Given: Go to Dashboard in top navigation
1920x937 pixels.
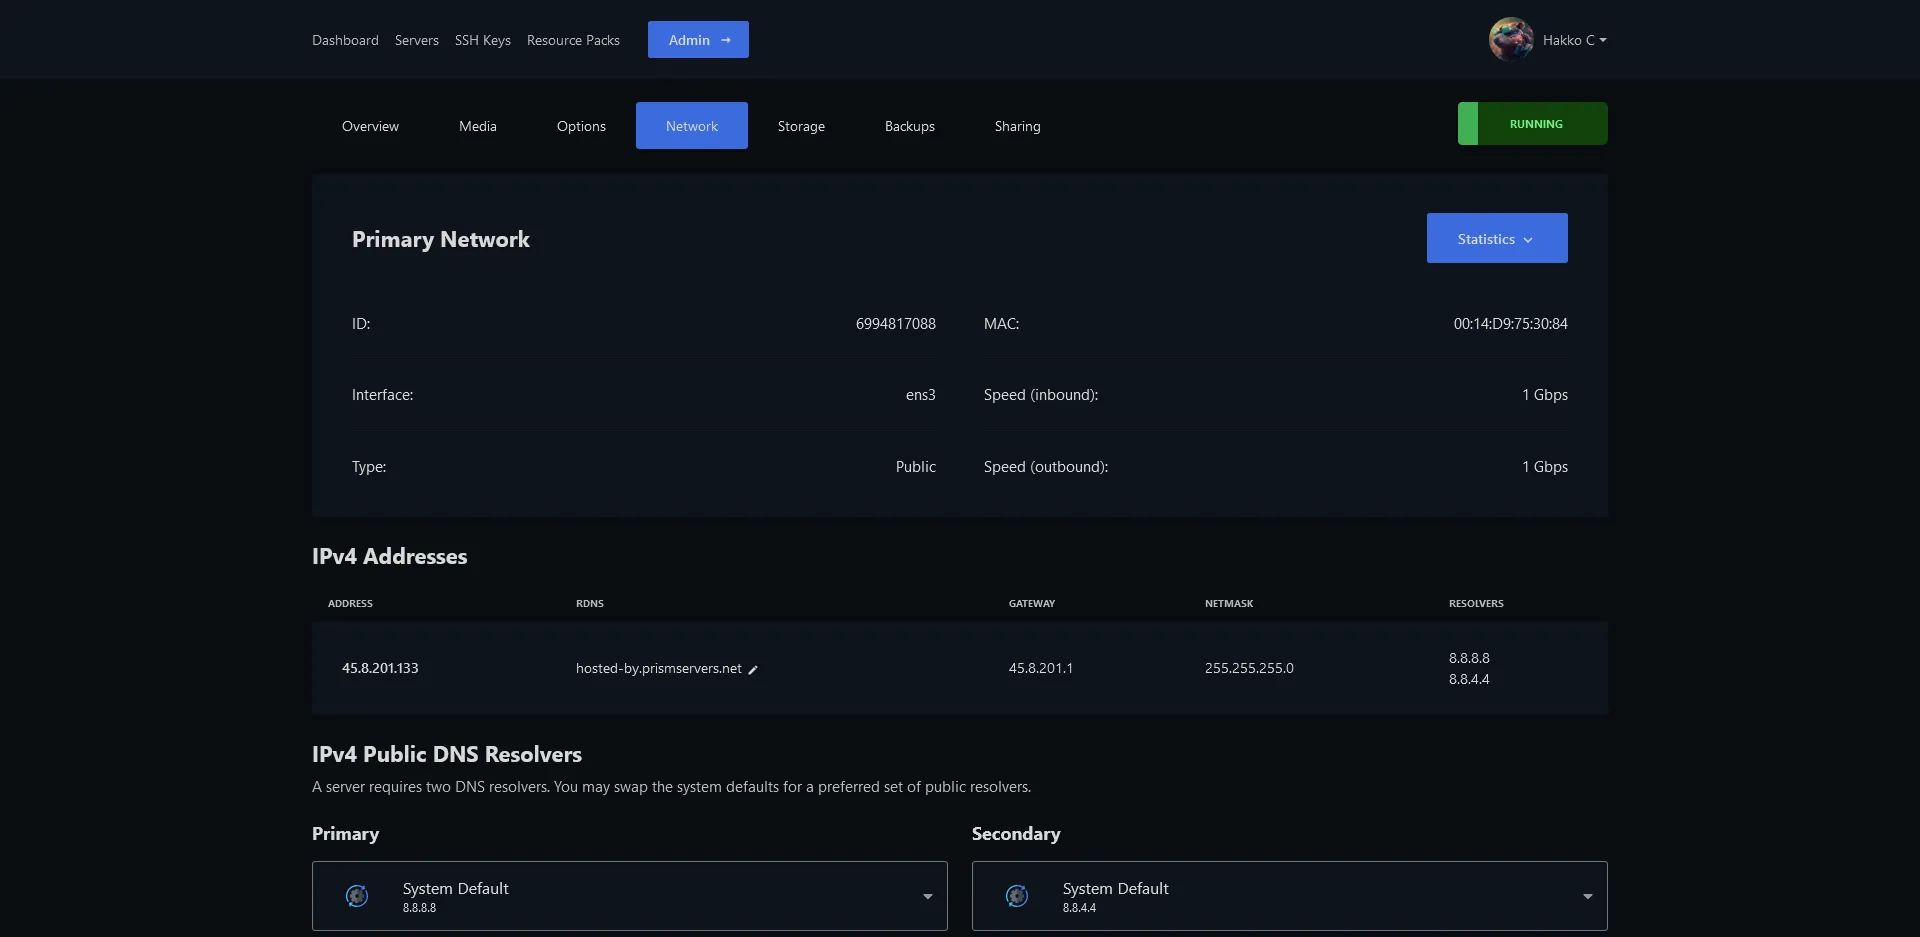Looking at the screenshot, I should click(x=345, y=40).
